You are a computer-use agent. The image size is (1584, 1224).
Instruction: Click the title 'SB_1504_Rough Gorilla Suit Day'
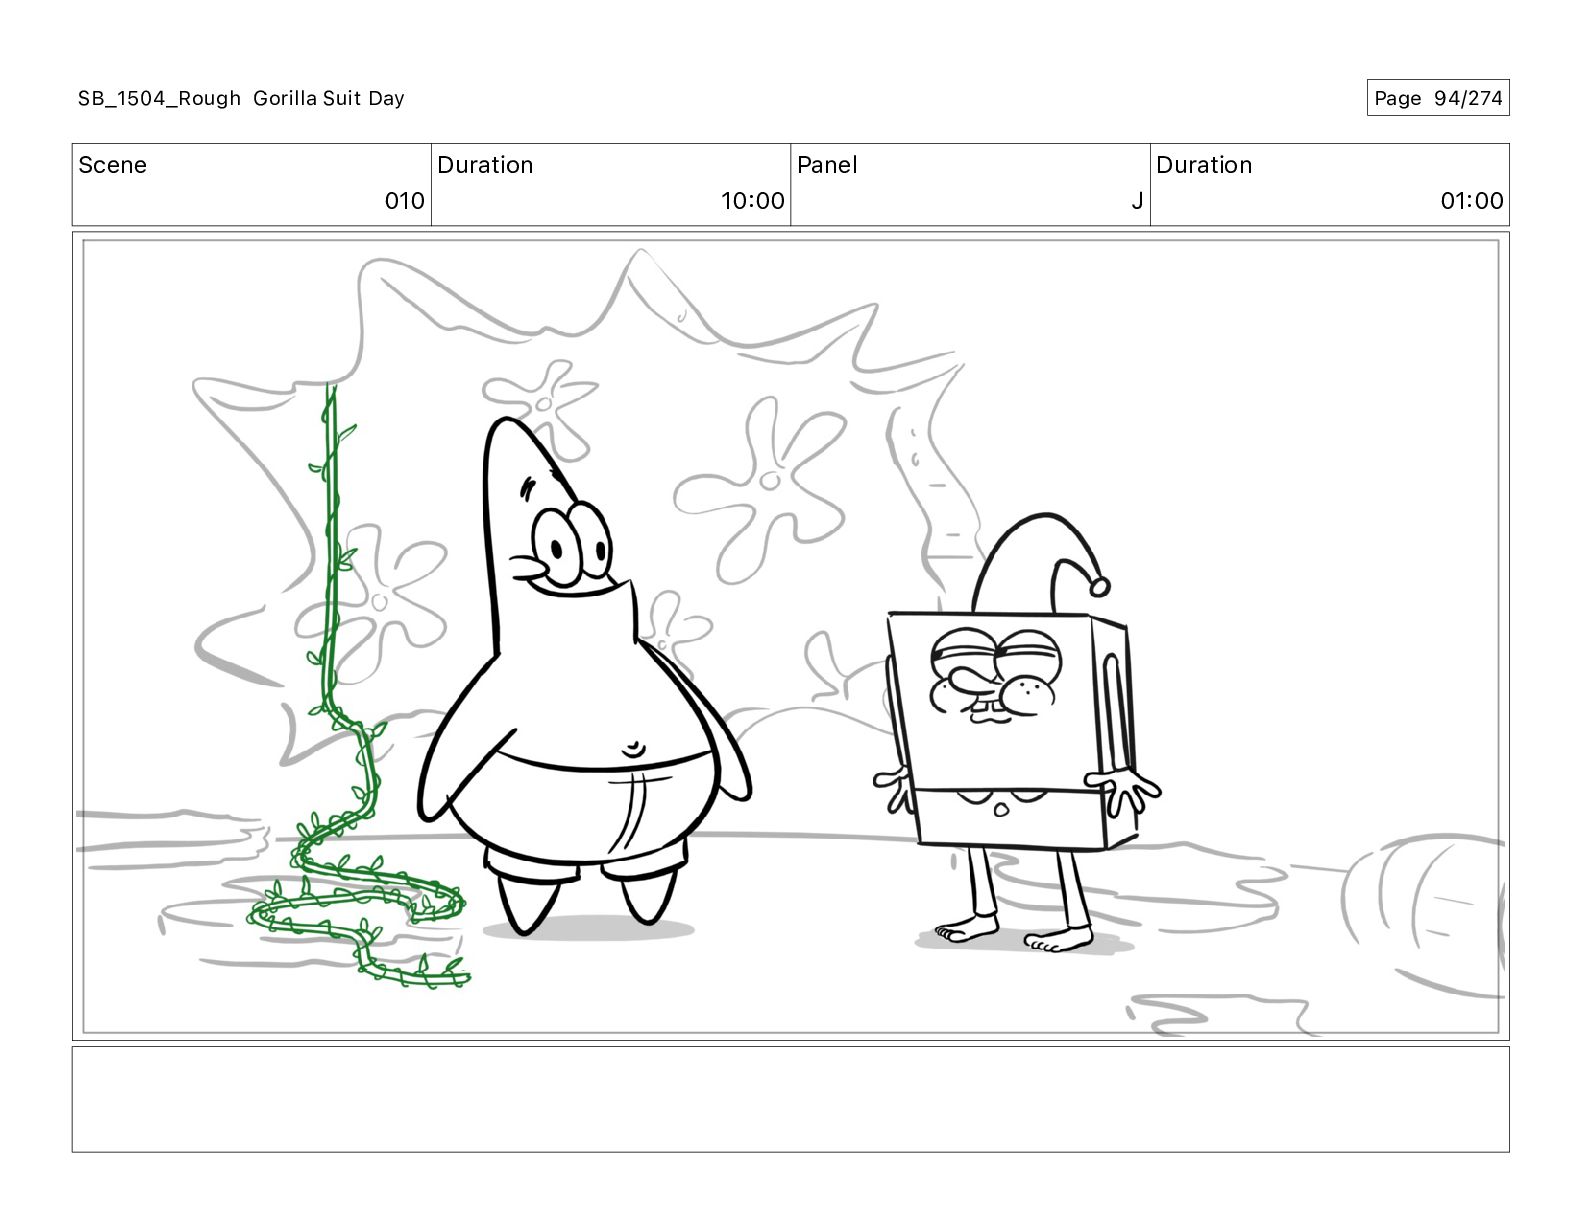coord(241,98)
